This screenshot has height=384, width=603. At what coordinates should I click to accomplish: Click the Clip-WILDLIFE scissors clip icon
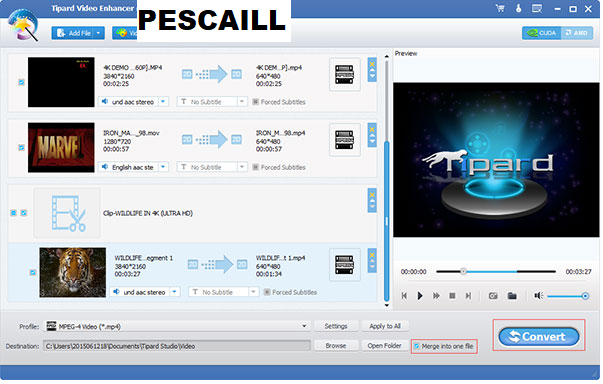[x=67, y=213]
